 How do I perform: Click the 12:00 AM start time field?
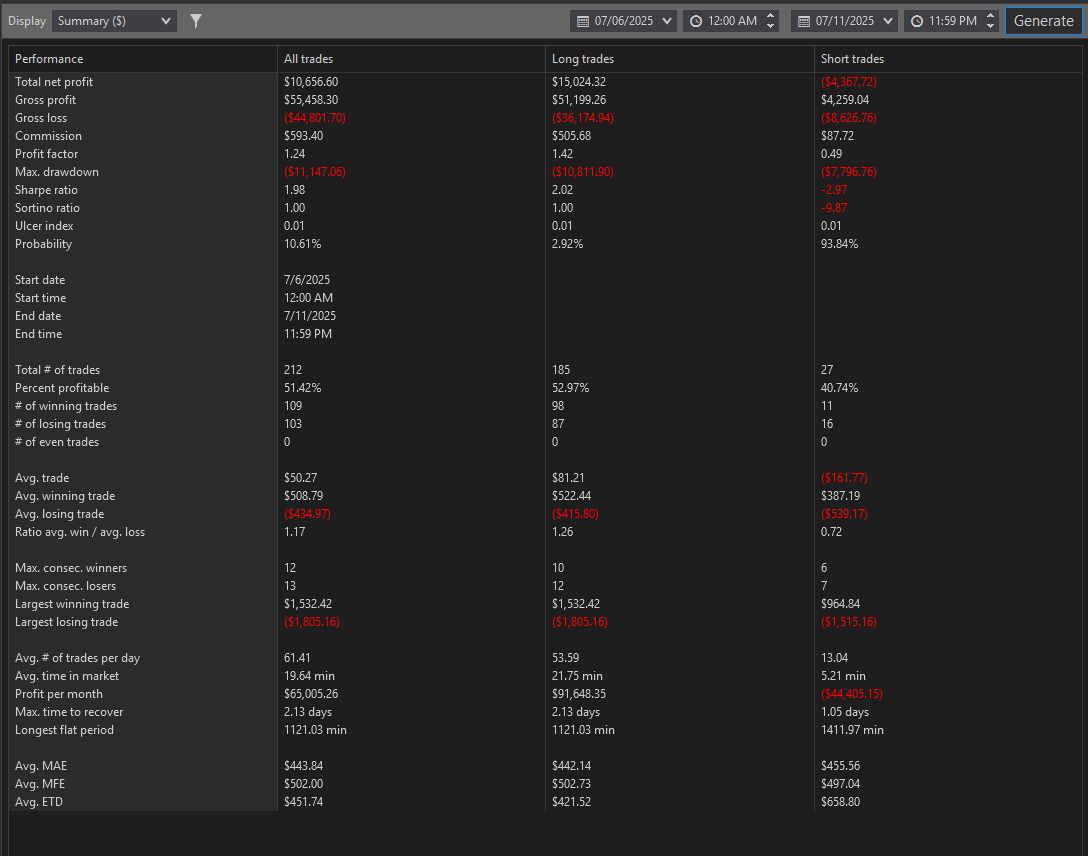coord(732,21)
